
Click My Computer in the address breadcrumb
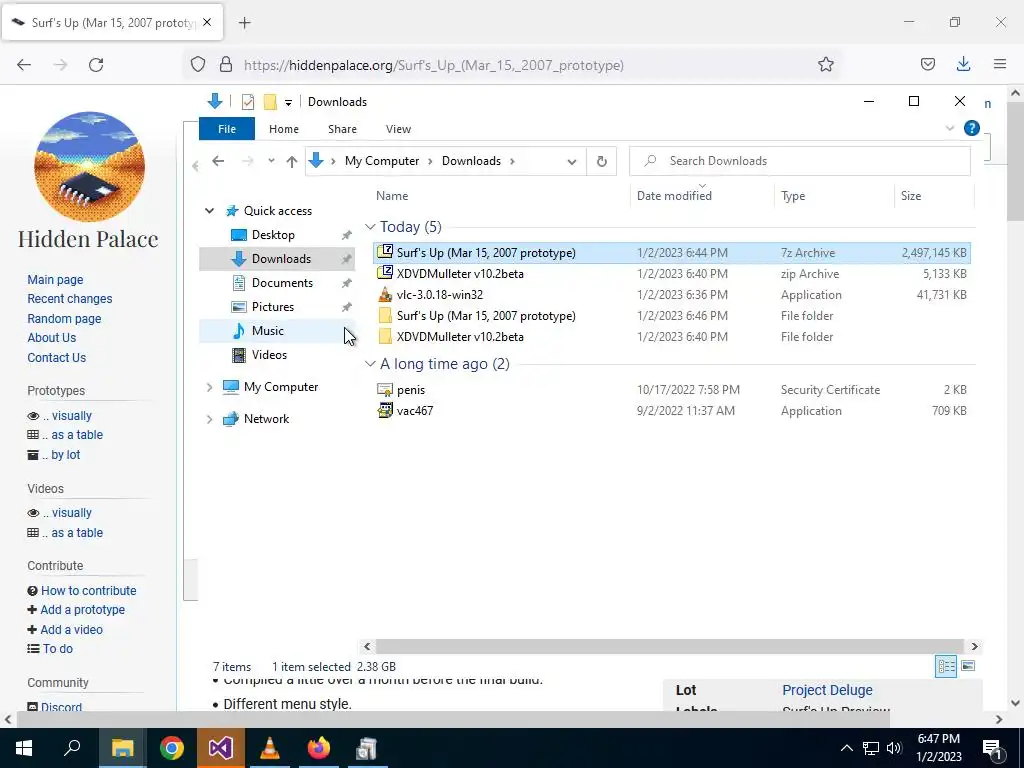pos(382,161)
